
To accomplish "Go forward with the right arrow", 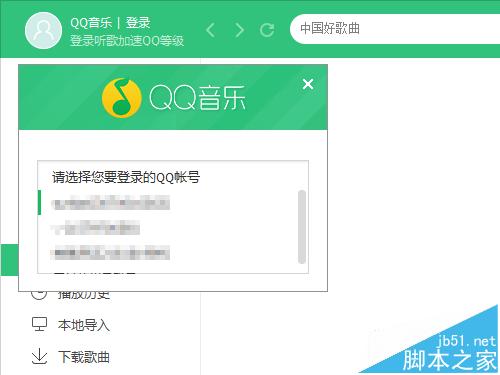I will (x=239, y=30).
